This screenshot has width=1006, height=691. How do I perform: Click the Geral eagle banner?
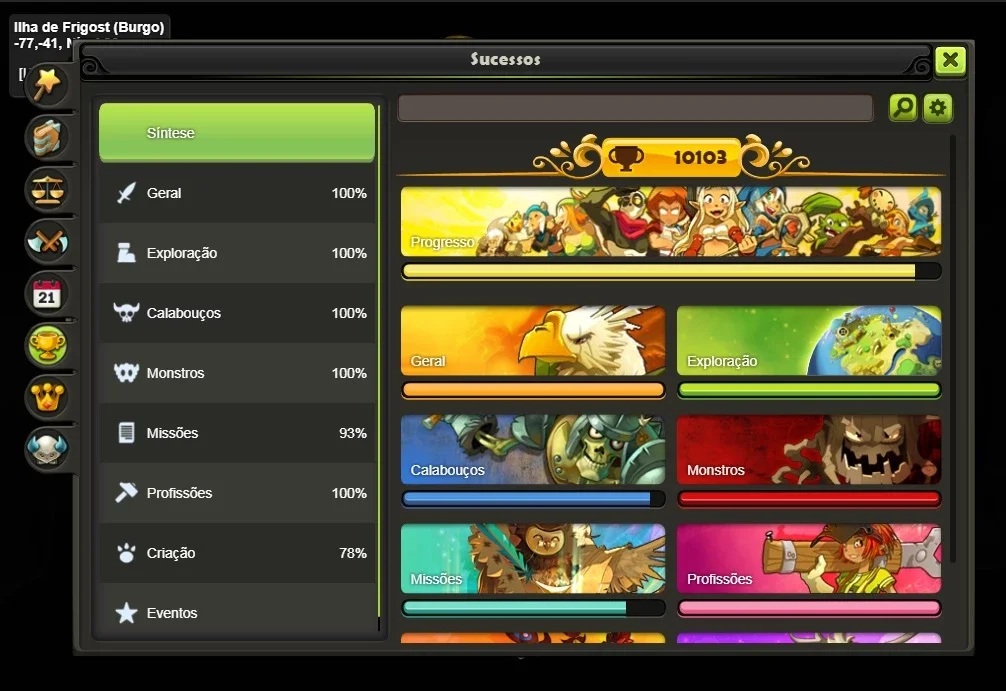click(x=533, y=340)
